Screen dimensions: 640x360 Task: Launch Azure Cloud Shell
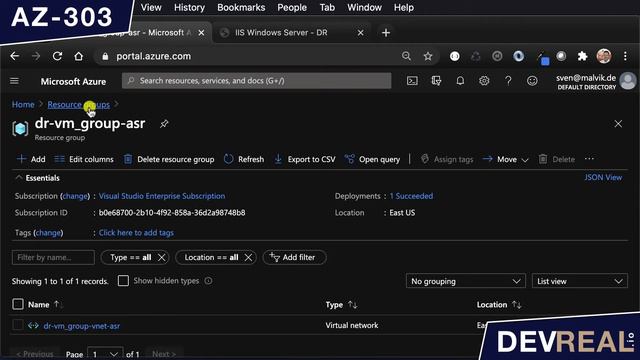412,81
